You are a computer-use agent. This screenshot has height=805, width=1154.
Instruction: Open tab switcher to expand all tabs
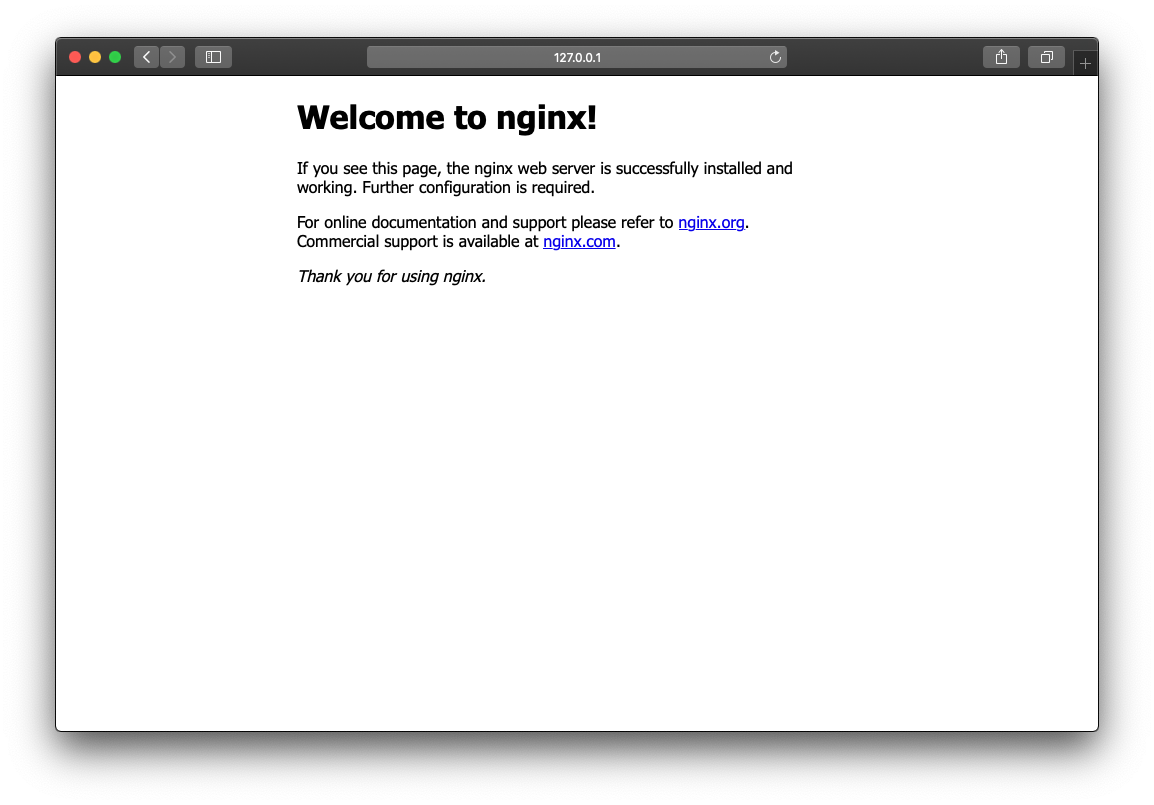pyautogui.click(x=1046, y=56)
